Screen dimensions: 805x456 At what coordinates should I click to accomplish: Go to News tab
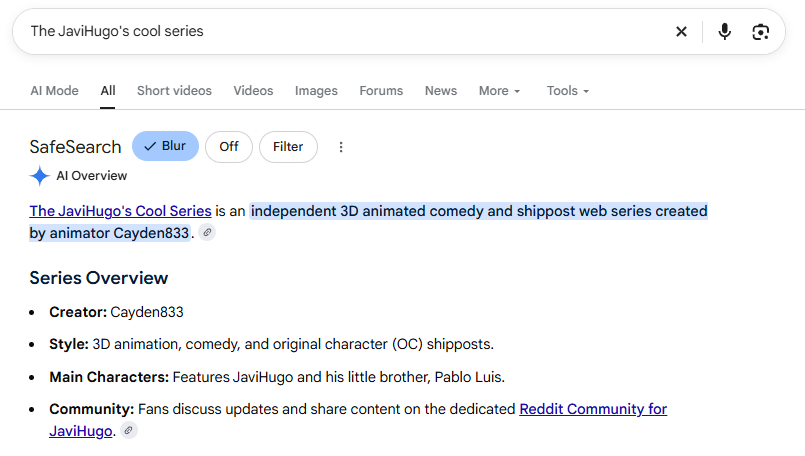441,91
